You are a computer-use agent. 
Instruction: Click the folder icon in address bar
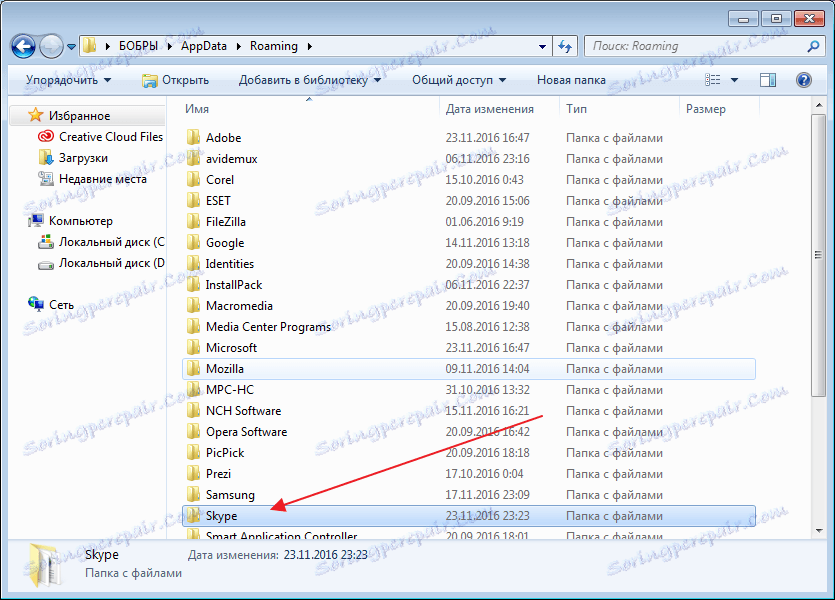click(x=90, y=46)
